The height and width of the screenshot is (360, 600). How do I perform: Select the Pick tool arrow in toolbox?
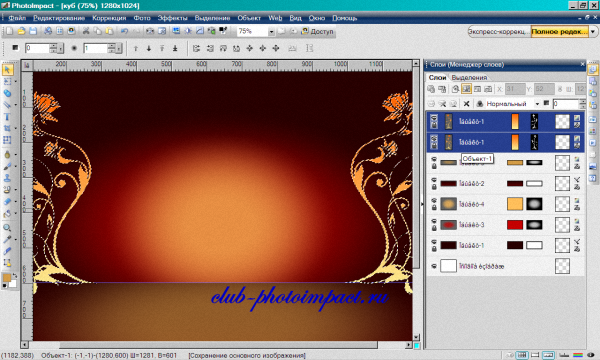point(7,70)
